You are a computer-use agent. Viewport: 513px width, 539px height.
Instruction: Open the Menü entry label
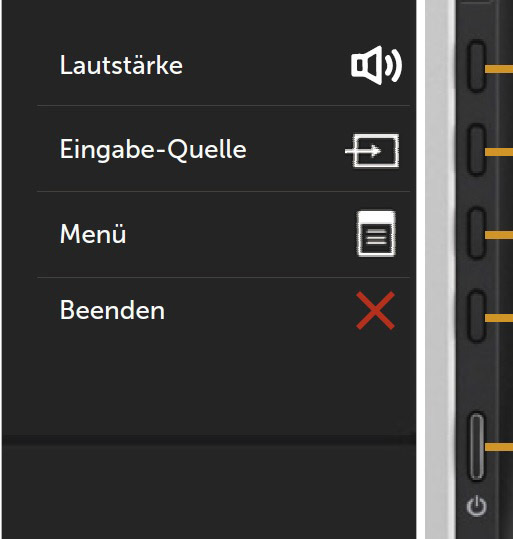(93, 234)
